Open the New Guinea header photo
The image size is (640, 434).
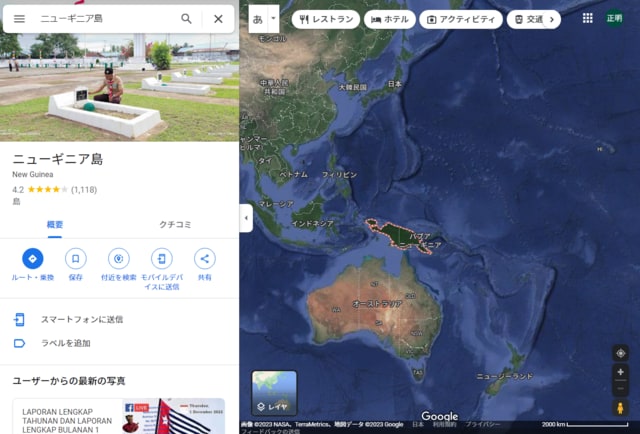[x=119, y=87]
